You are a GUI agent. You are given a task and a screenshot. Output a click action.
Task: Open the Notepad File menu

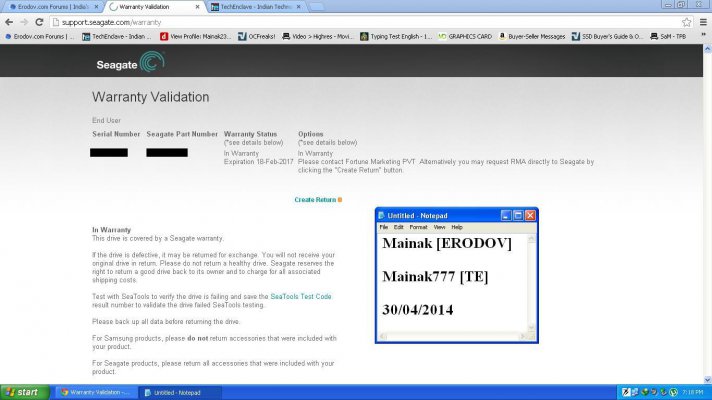click(x=384, y=227)
